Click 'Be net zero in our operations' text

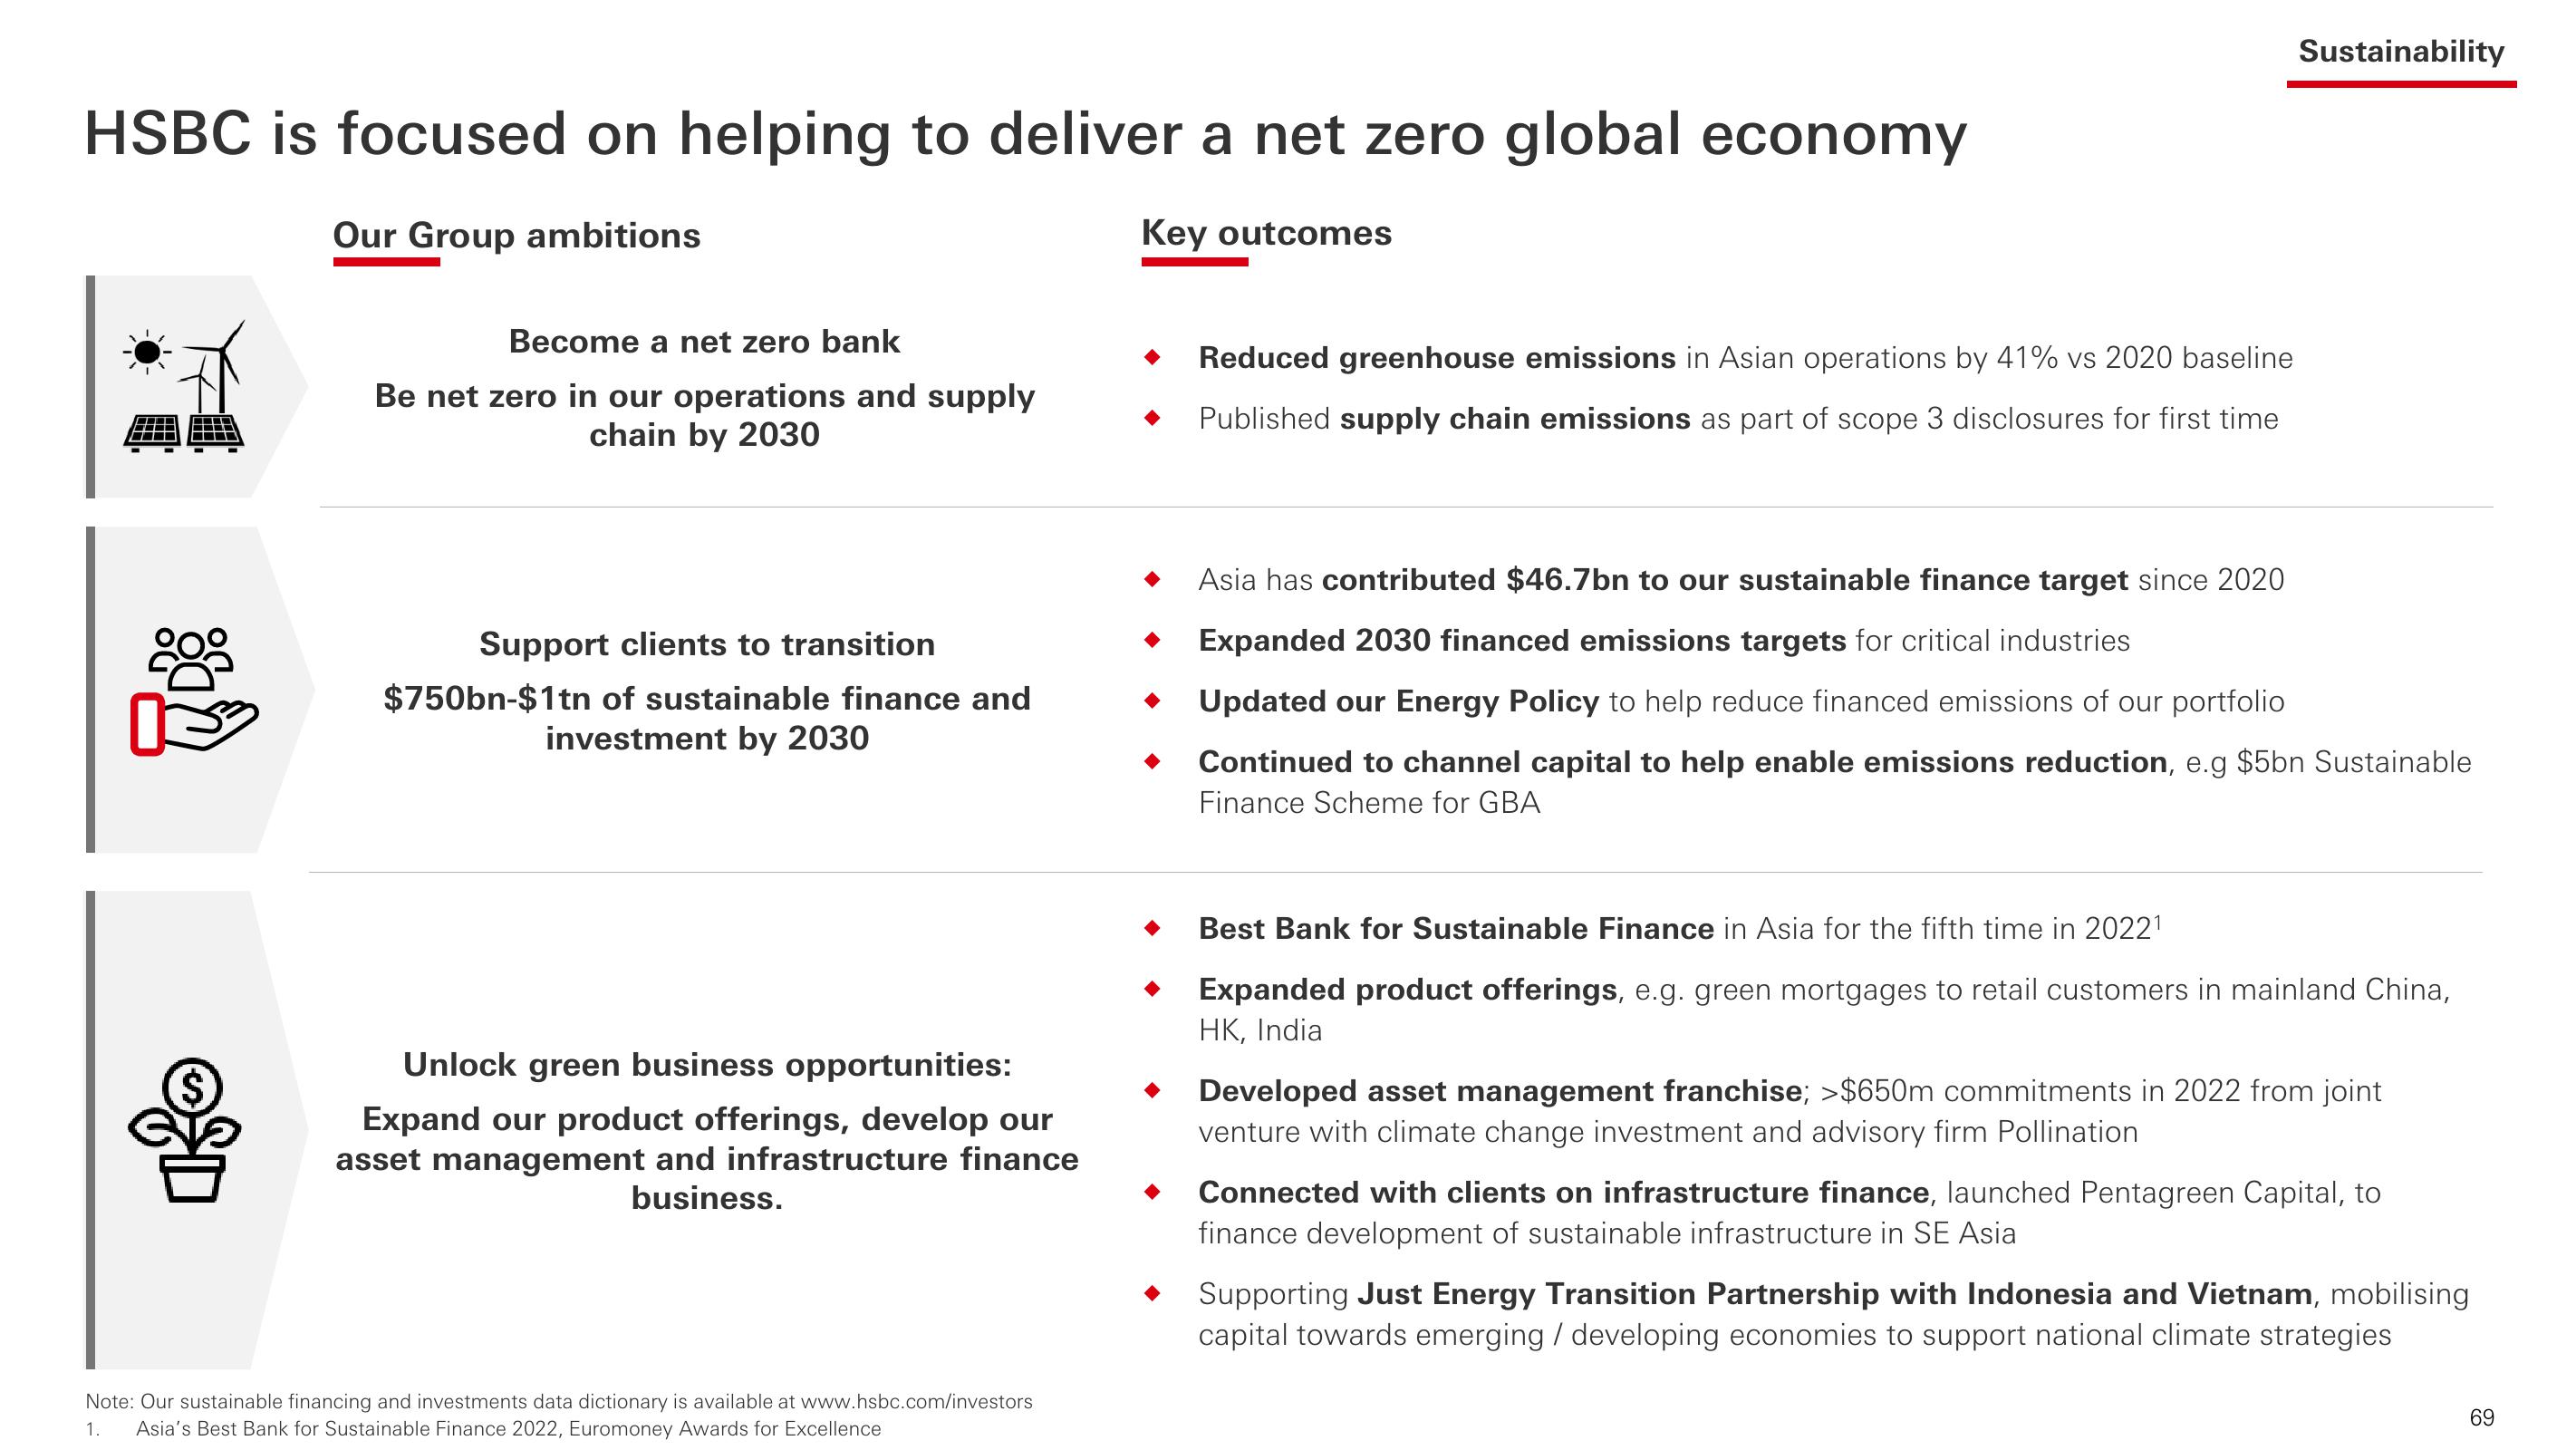tap(704, 415)
